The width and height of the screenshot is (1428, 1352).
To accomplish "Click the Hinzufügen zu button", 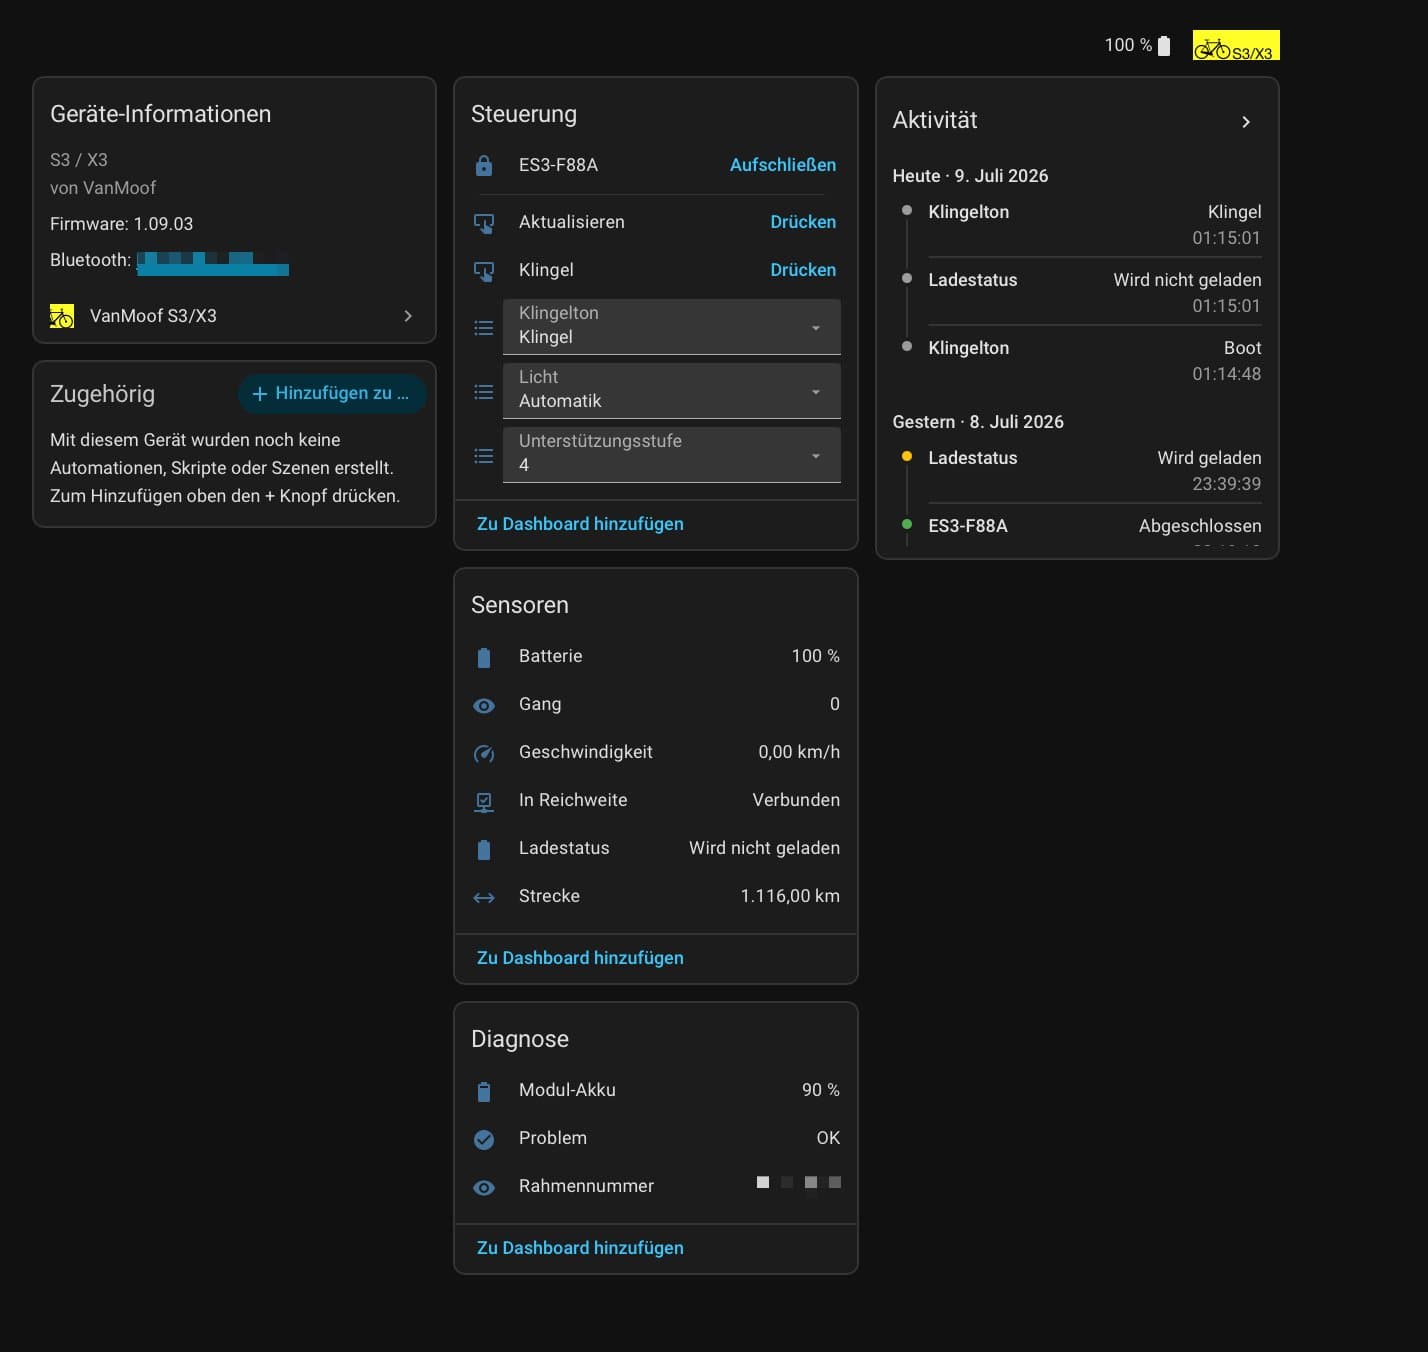I will [x=332, y=394].
